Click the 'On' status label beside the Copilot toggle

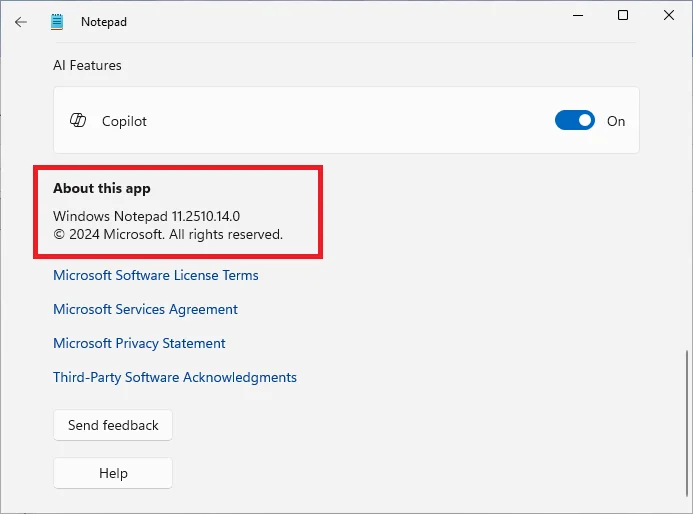tap(616, 121)
